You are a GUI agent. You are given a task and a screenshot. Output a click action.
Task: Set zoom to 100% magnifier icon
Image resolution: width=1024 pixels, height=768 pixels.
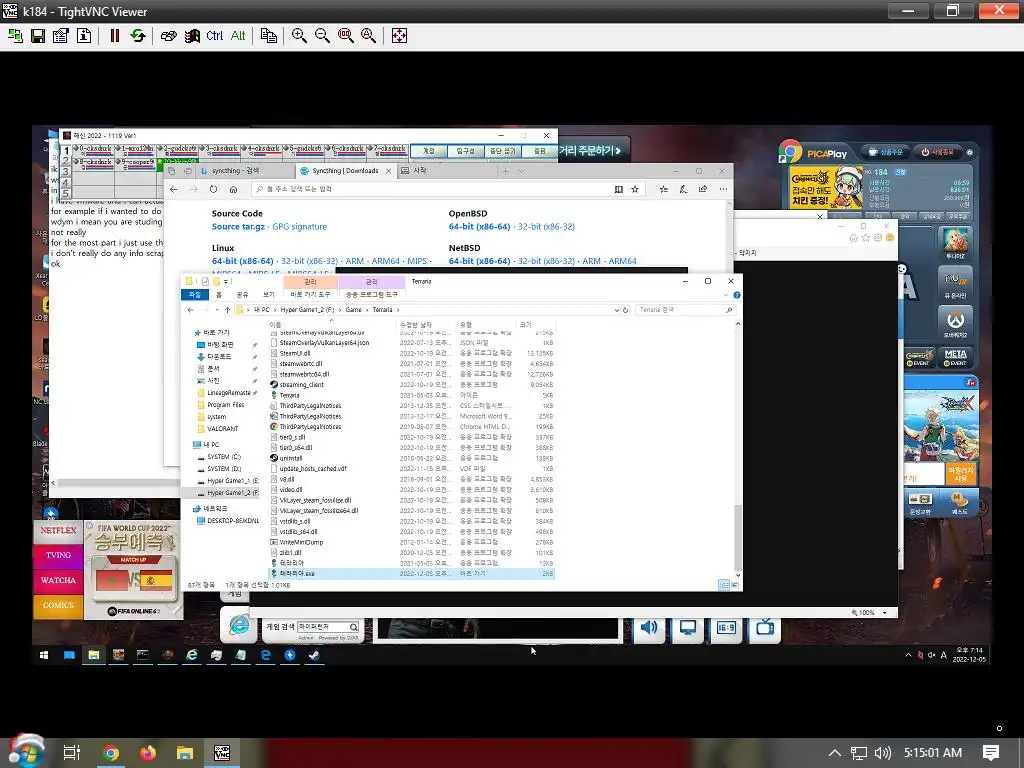[x=345, y=36]
